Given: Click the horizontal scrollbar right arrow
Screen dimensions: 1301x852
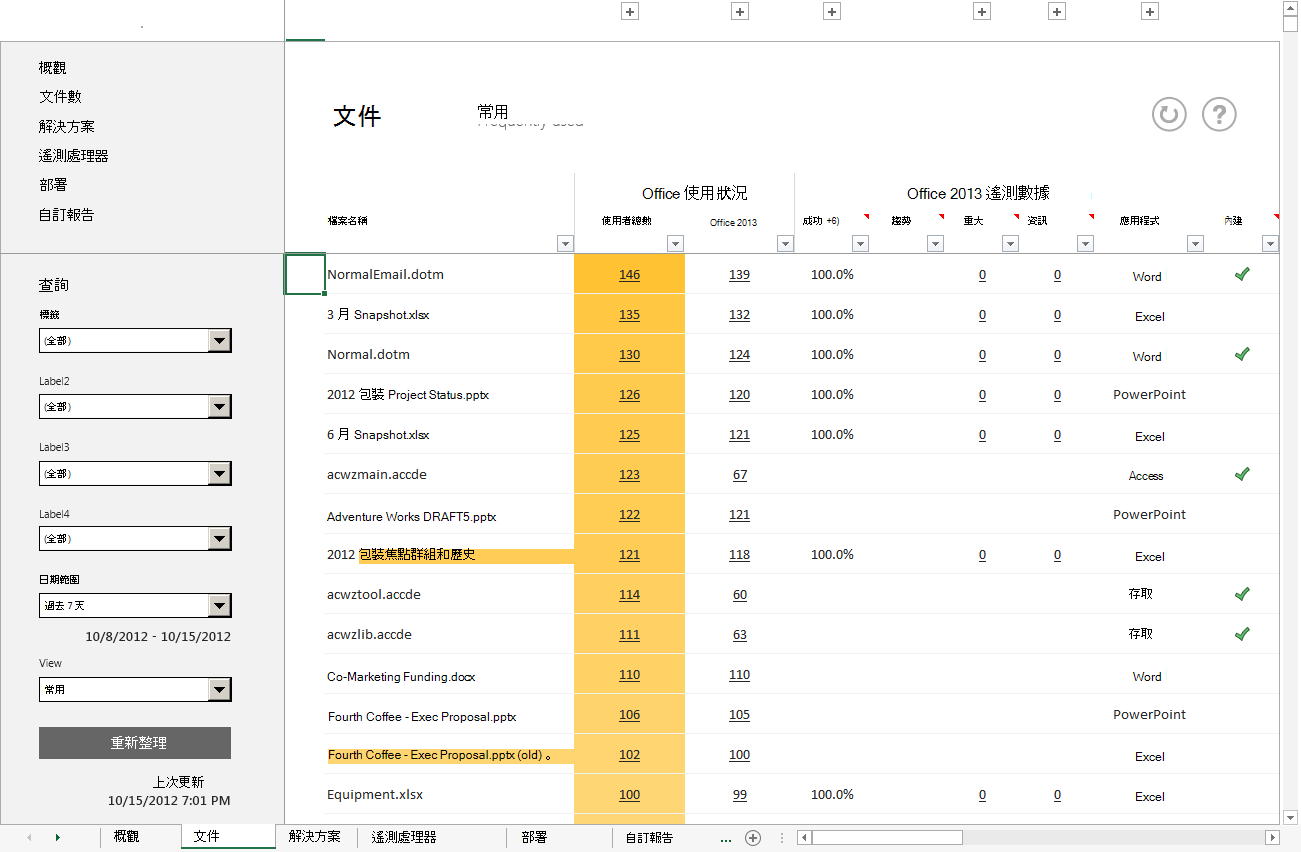Looking at the screenshot, I should coord(1273,837).
